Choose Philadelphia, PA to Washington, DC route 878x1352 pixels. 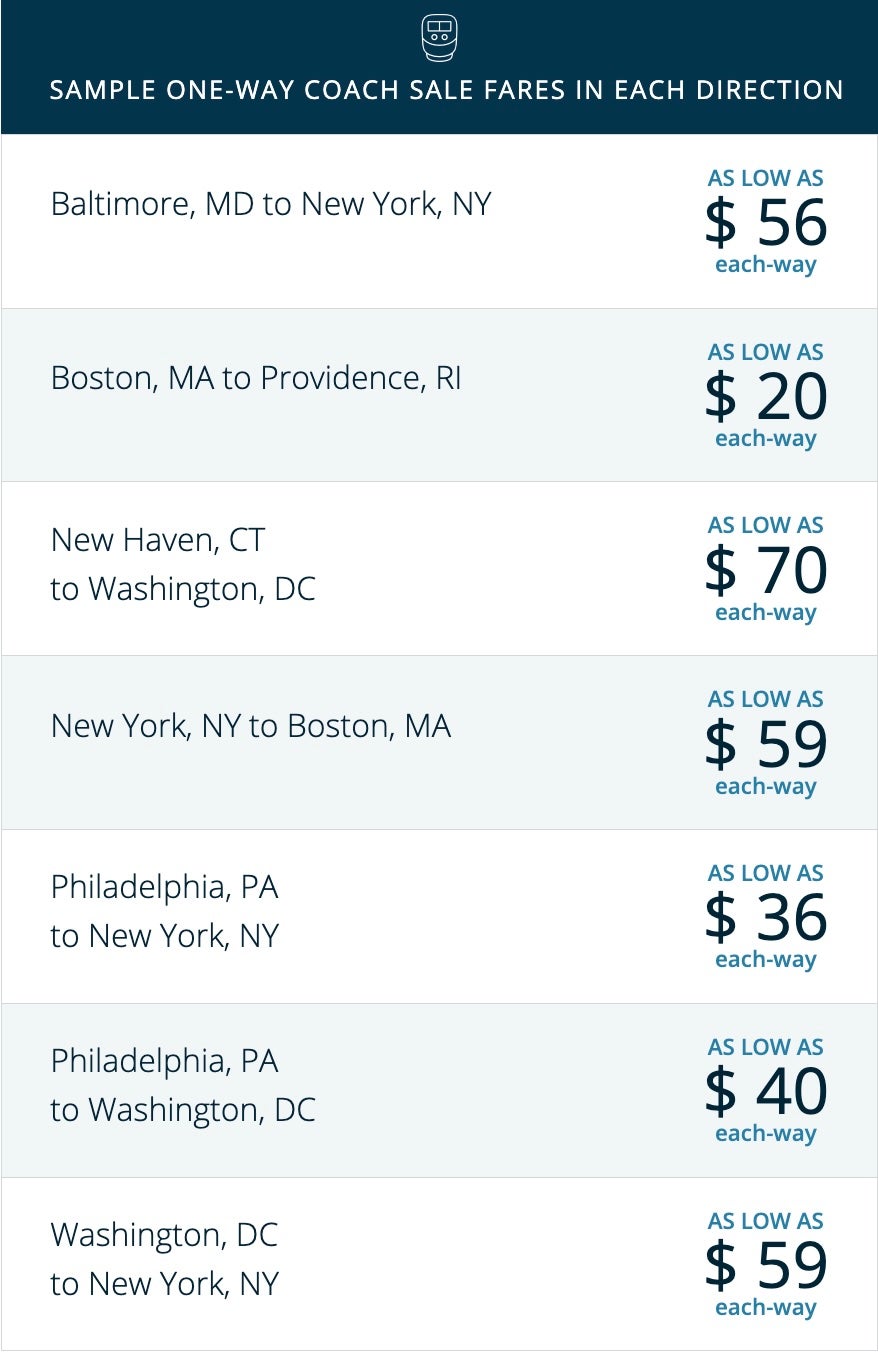(x=183, y=1085)
